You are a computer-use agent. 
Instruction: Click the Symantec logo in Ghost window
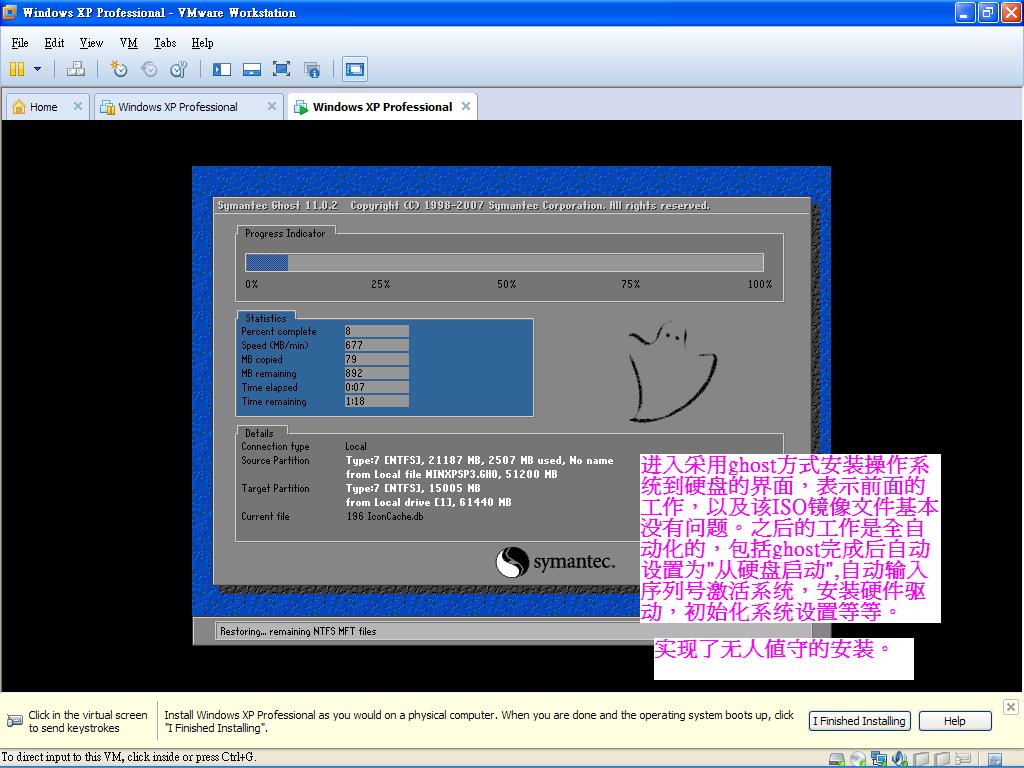[x=556, y=562]
